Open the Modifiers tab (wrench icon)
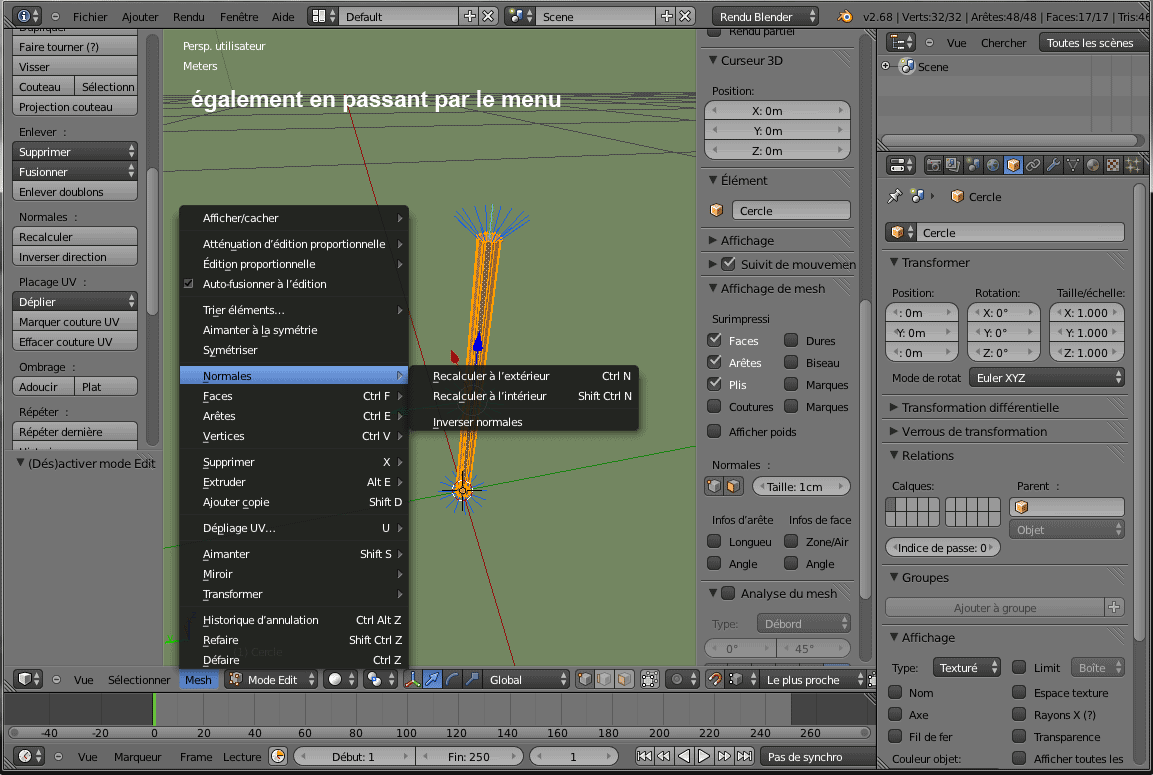Viewport: 1153px width, 775px height. point(1053,165)
